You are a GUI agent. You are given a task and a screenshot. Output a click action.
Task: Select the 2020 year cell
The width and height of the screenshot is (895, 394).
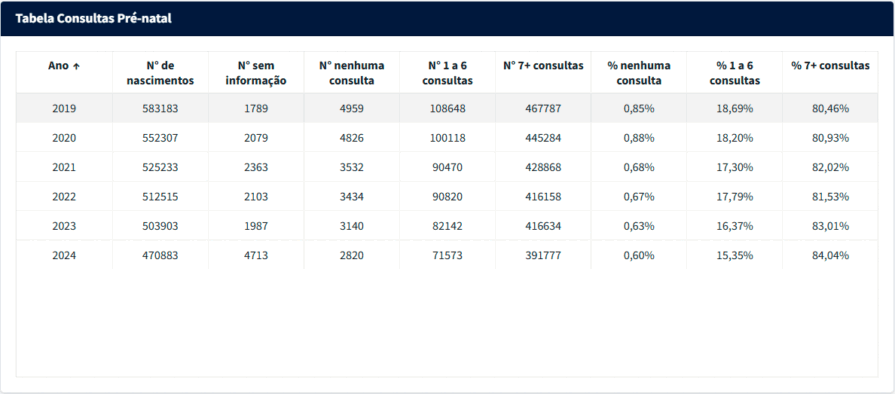click(x=64, y=138)
